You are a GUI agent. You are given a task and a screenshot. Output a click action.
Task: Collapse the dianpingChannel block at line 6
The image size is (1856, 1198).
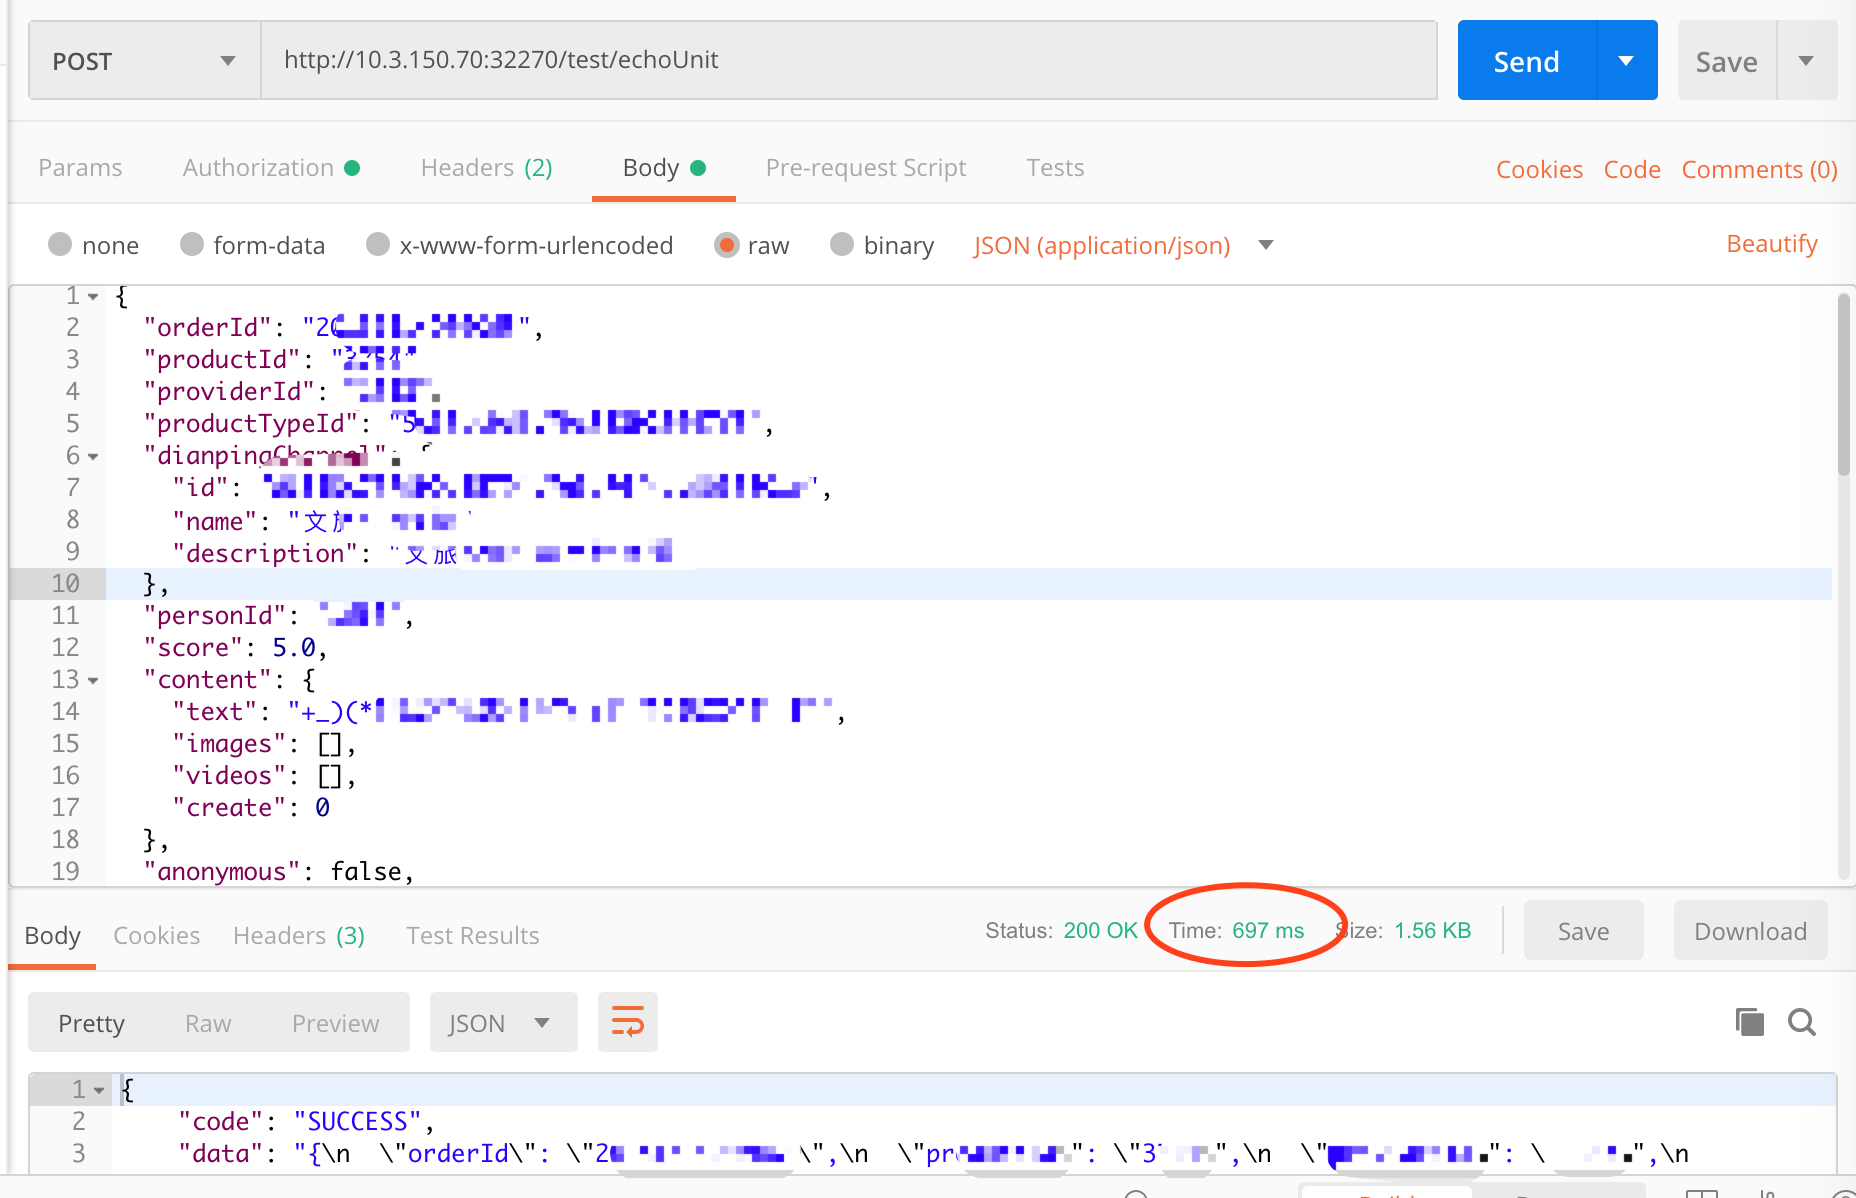pyautogui.click(x=93, y=457)
